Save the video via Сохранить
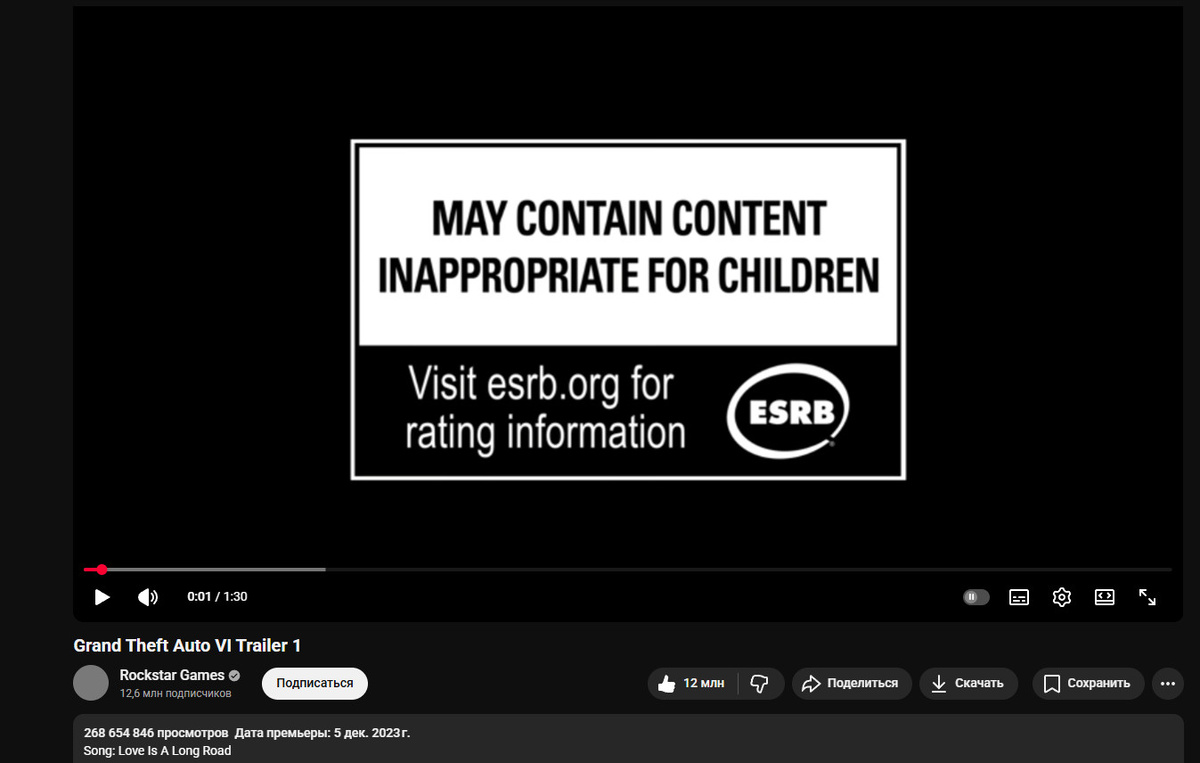The height and width of the screenshot is (763, 1200). coord(1088,683)
